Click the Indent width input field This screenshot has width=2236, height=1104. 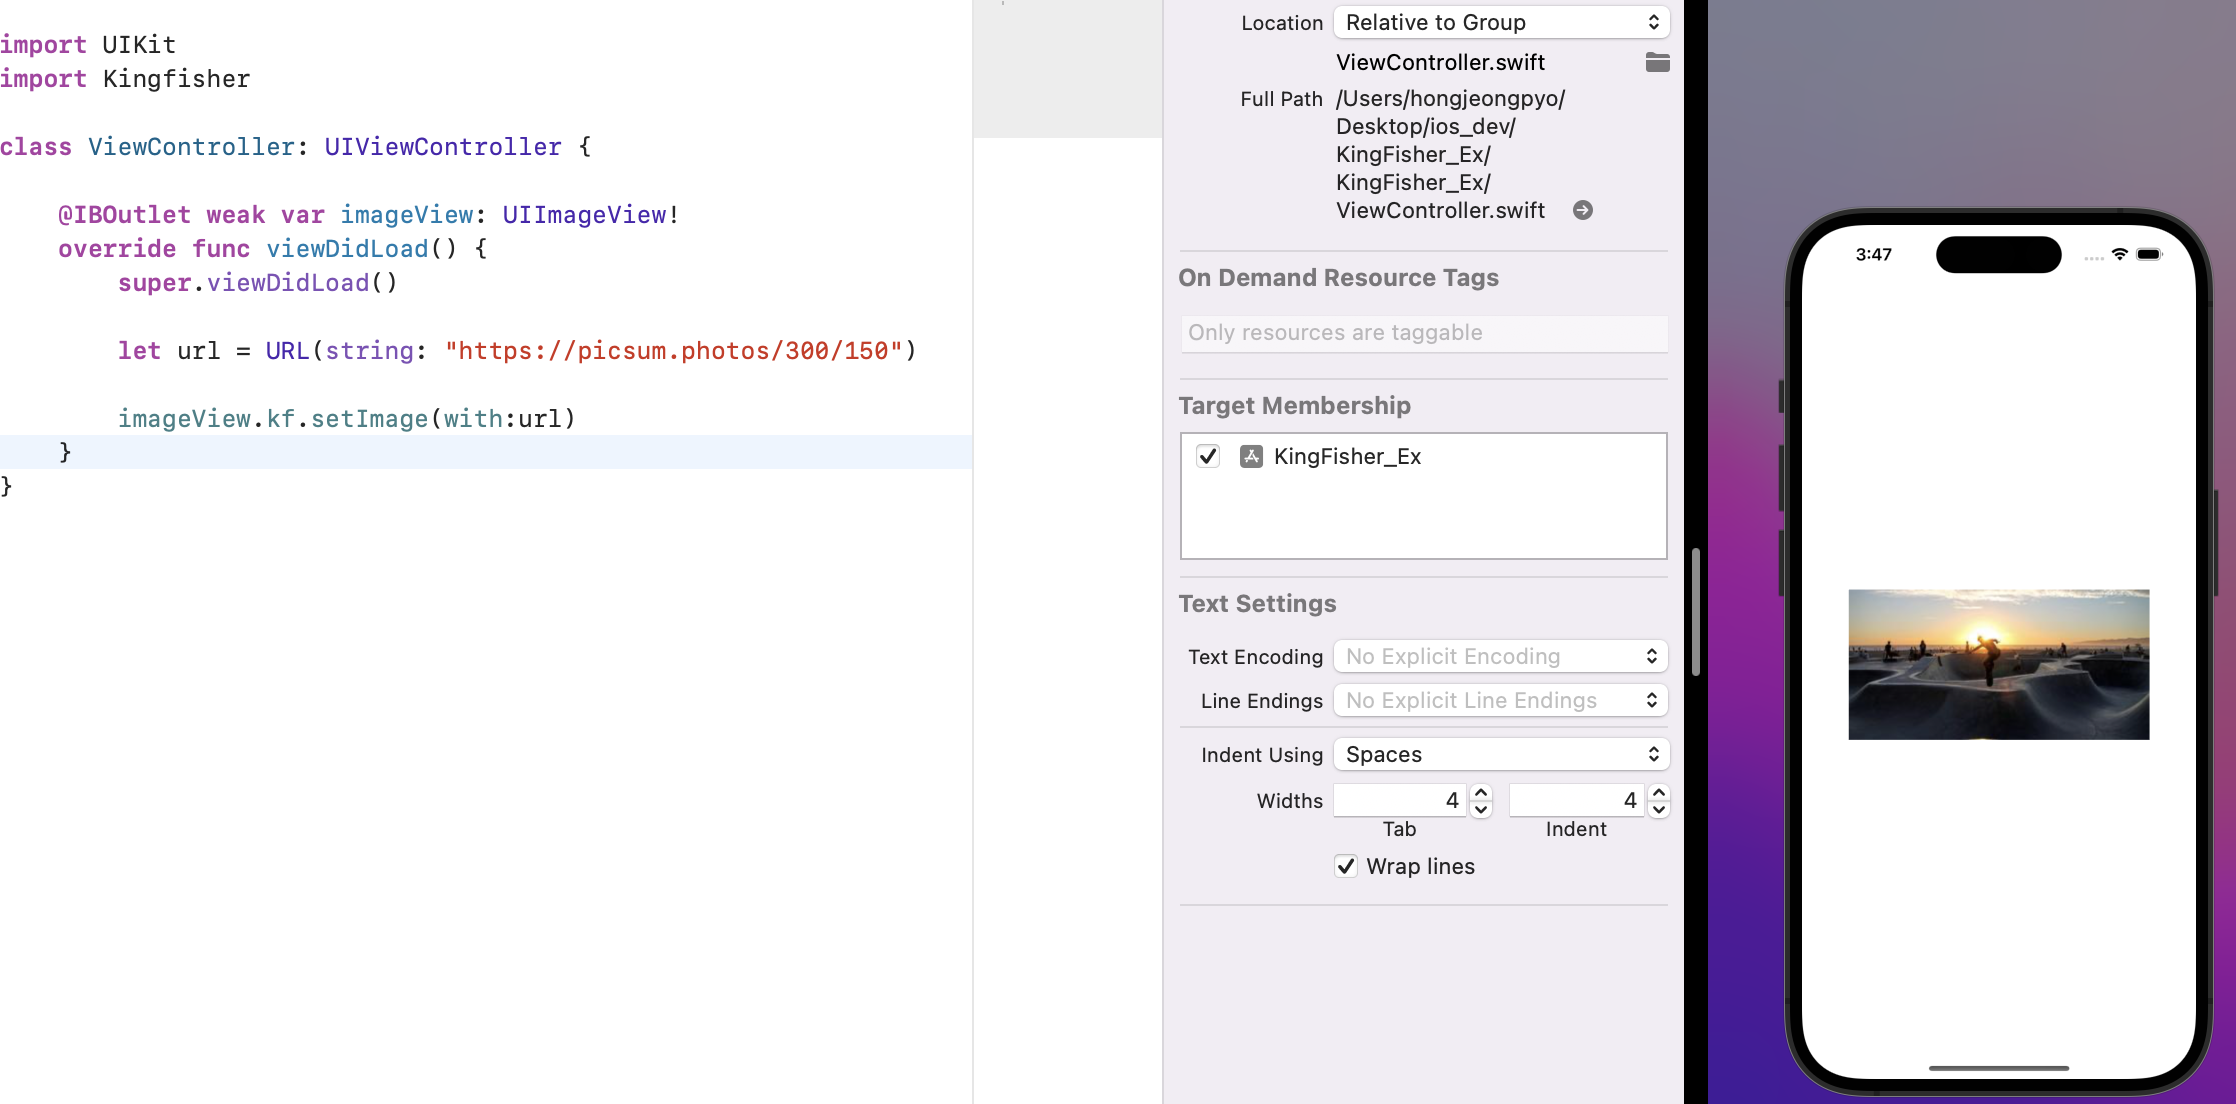coord(1575,800)
